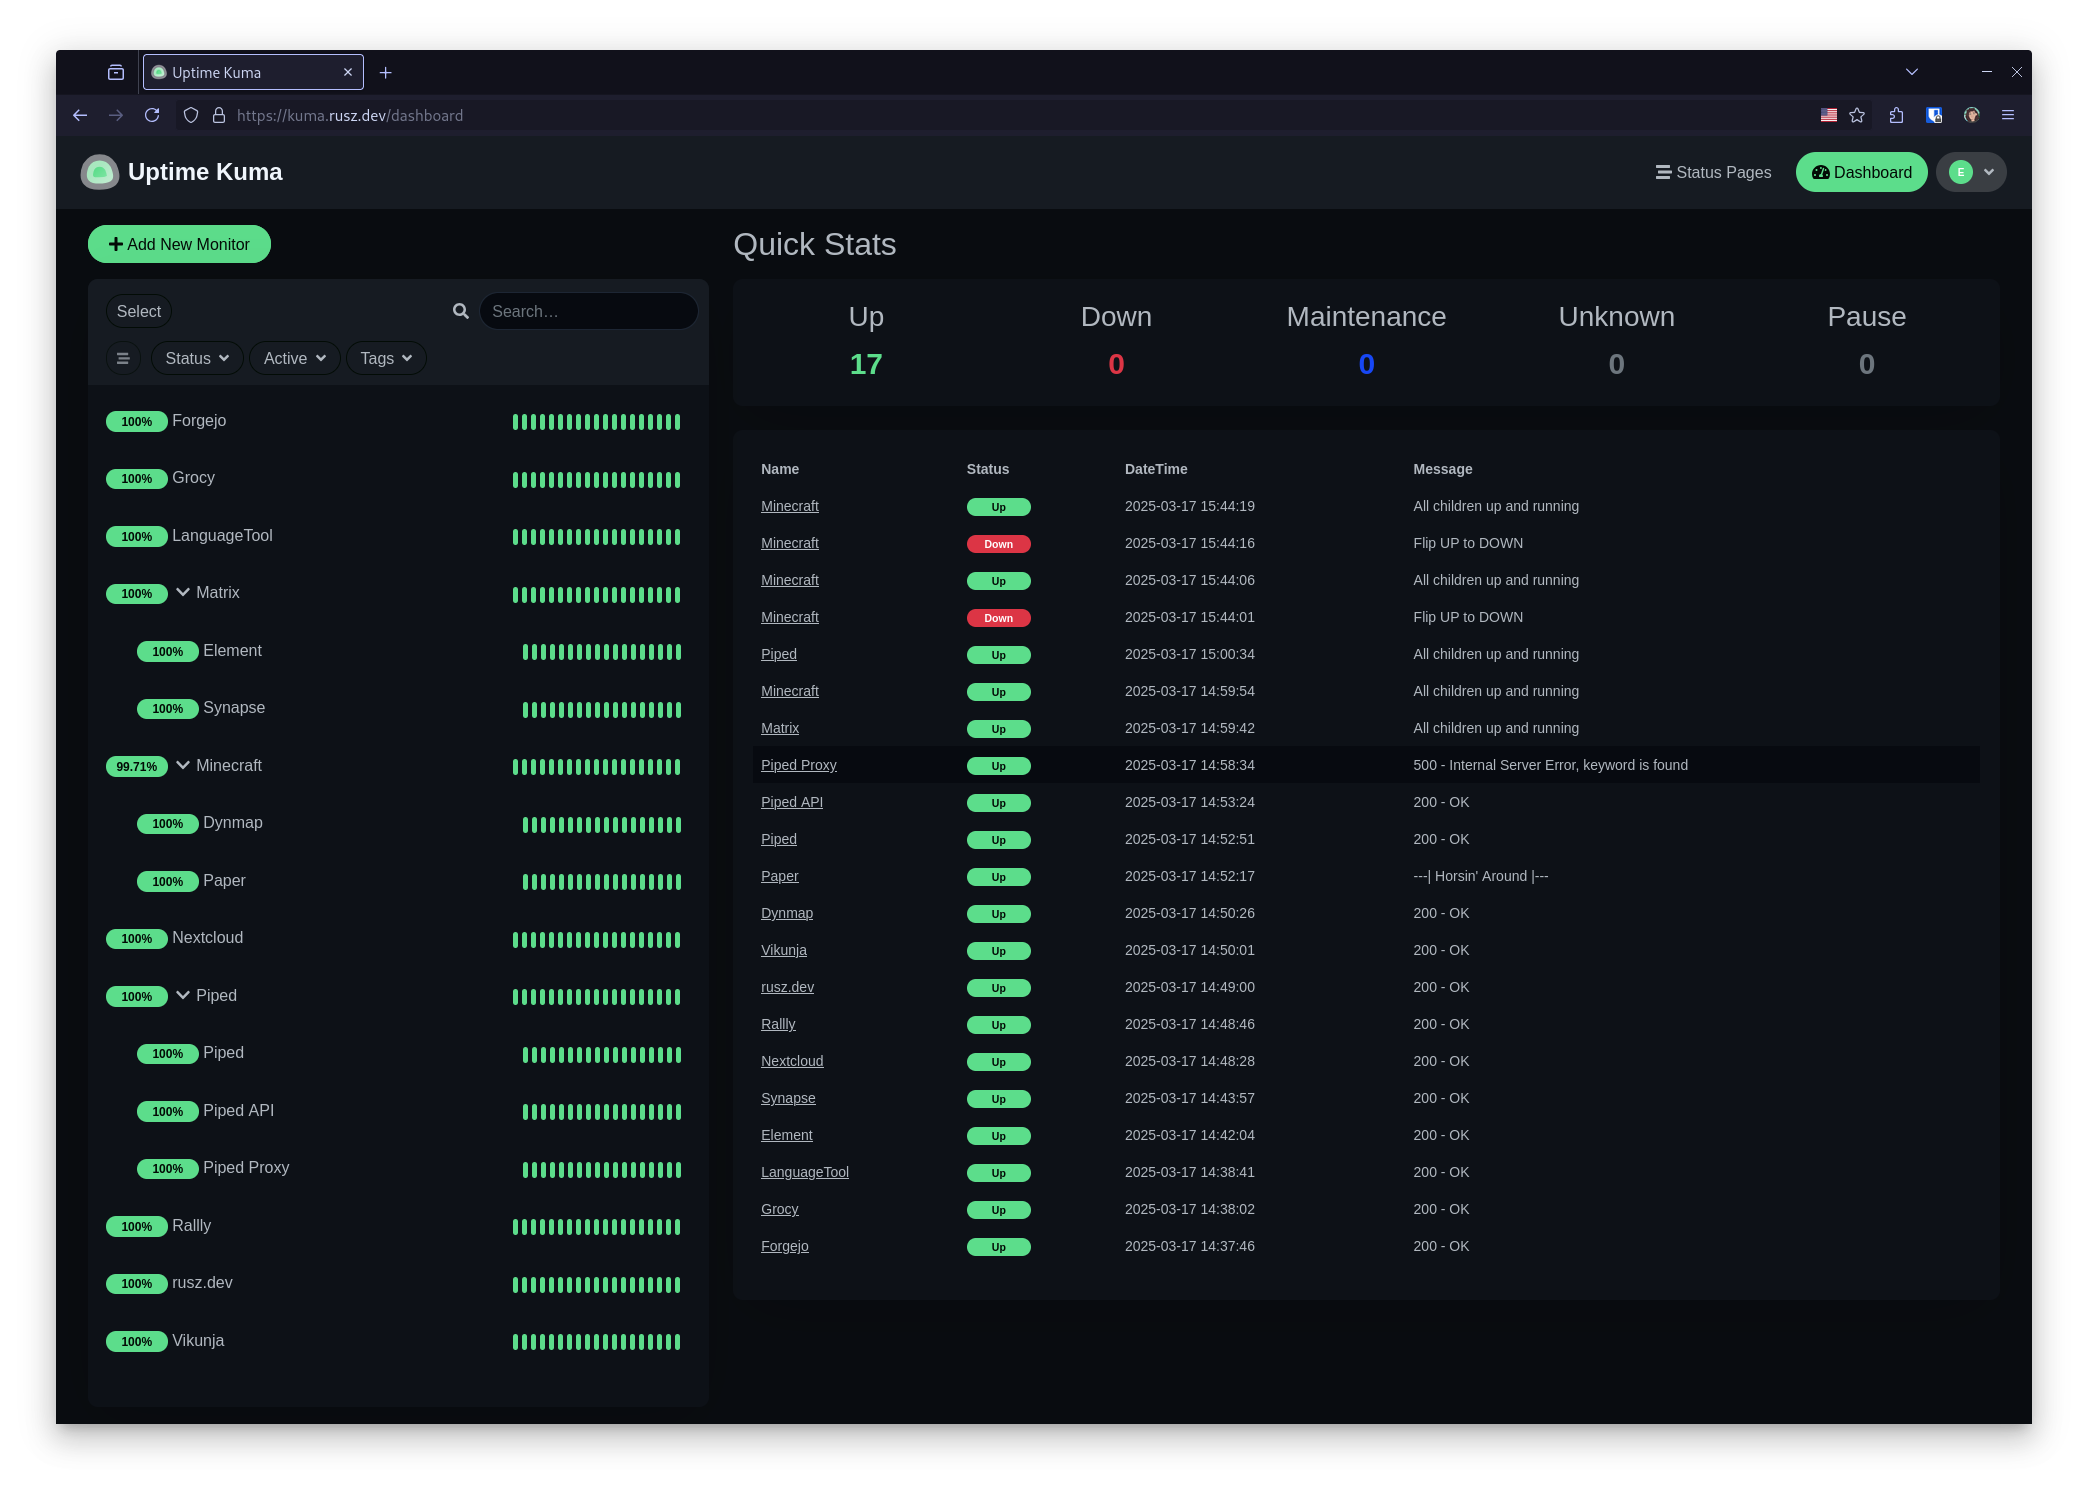Click the LanguageTool link in events table

804,1172
